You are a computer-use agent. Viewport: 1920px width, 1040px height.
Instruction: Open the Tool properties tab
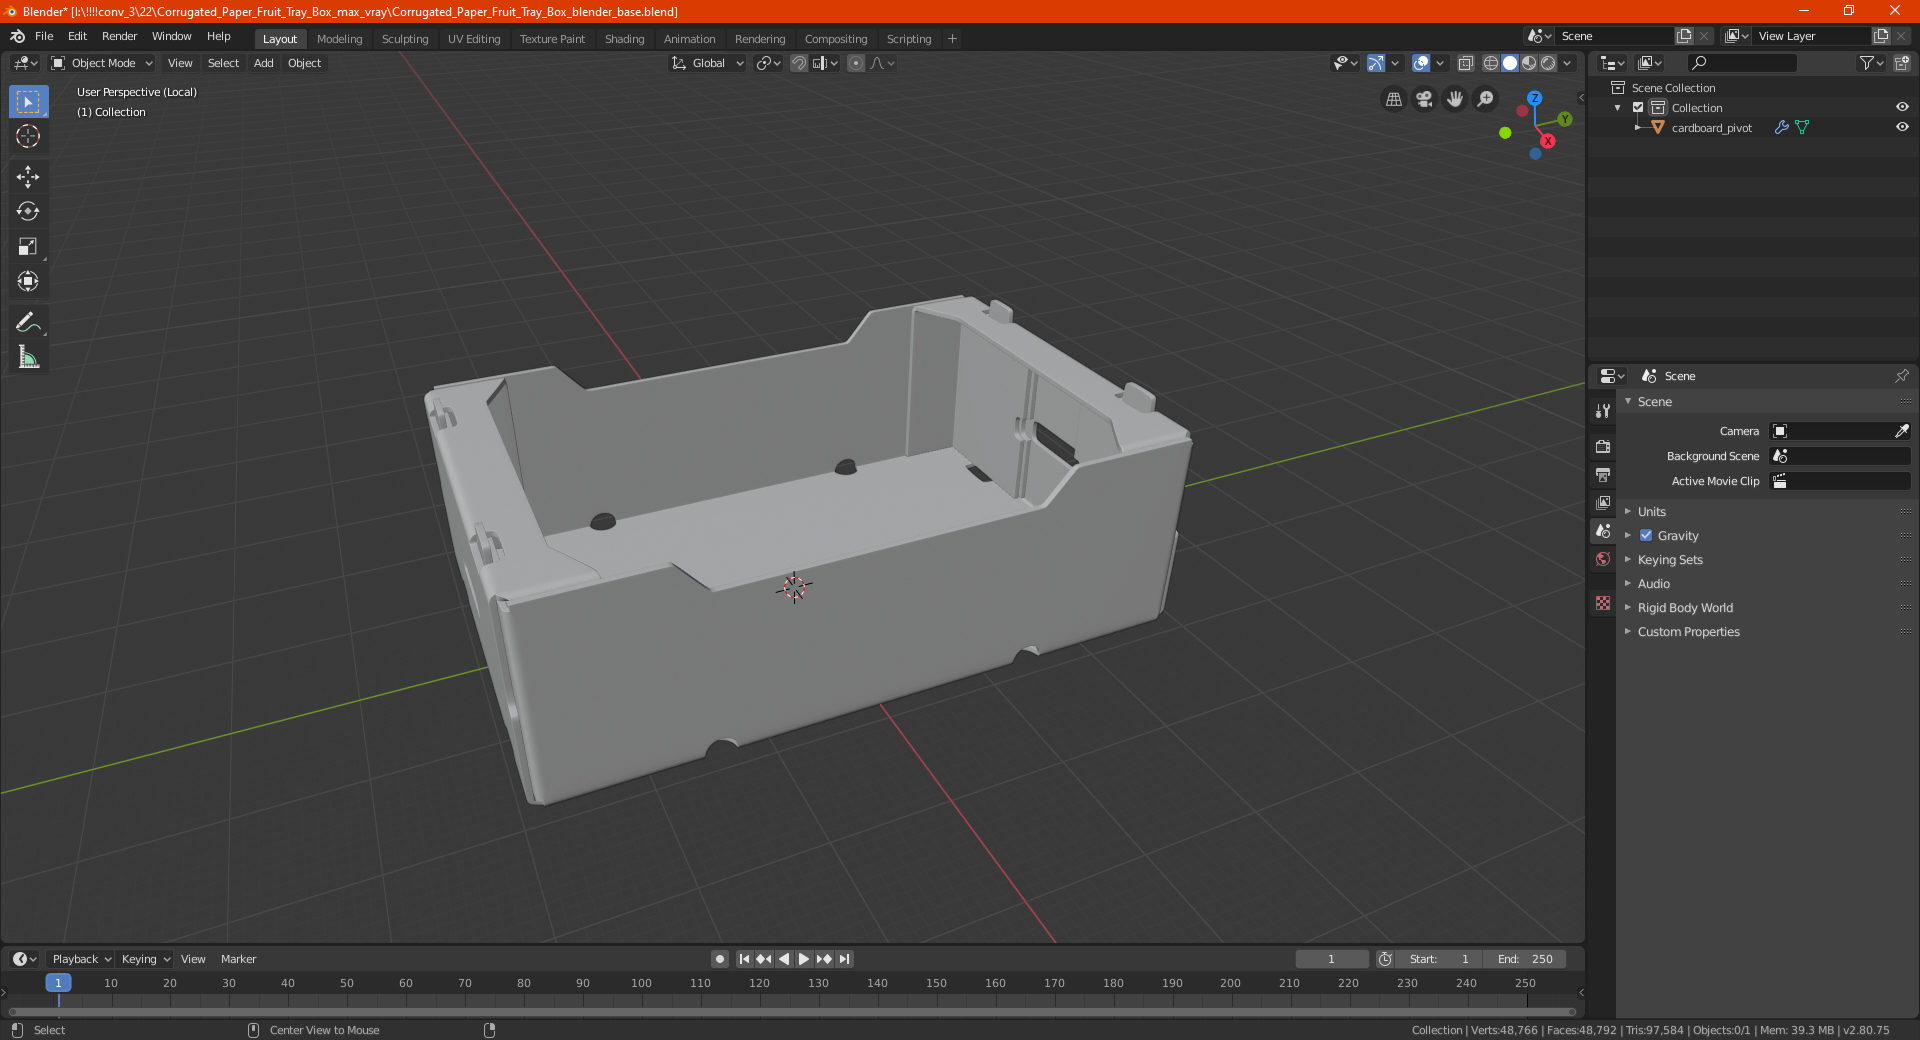[x=1603, y=411]
